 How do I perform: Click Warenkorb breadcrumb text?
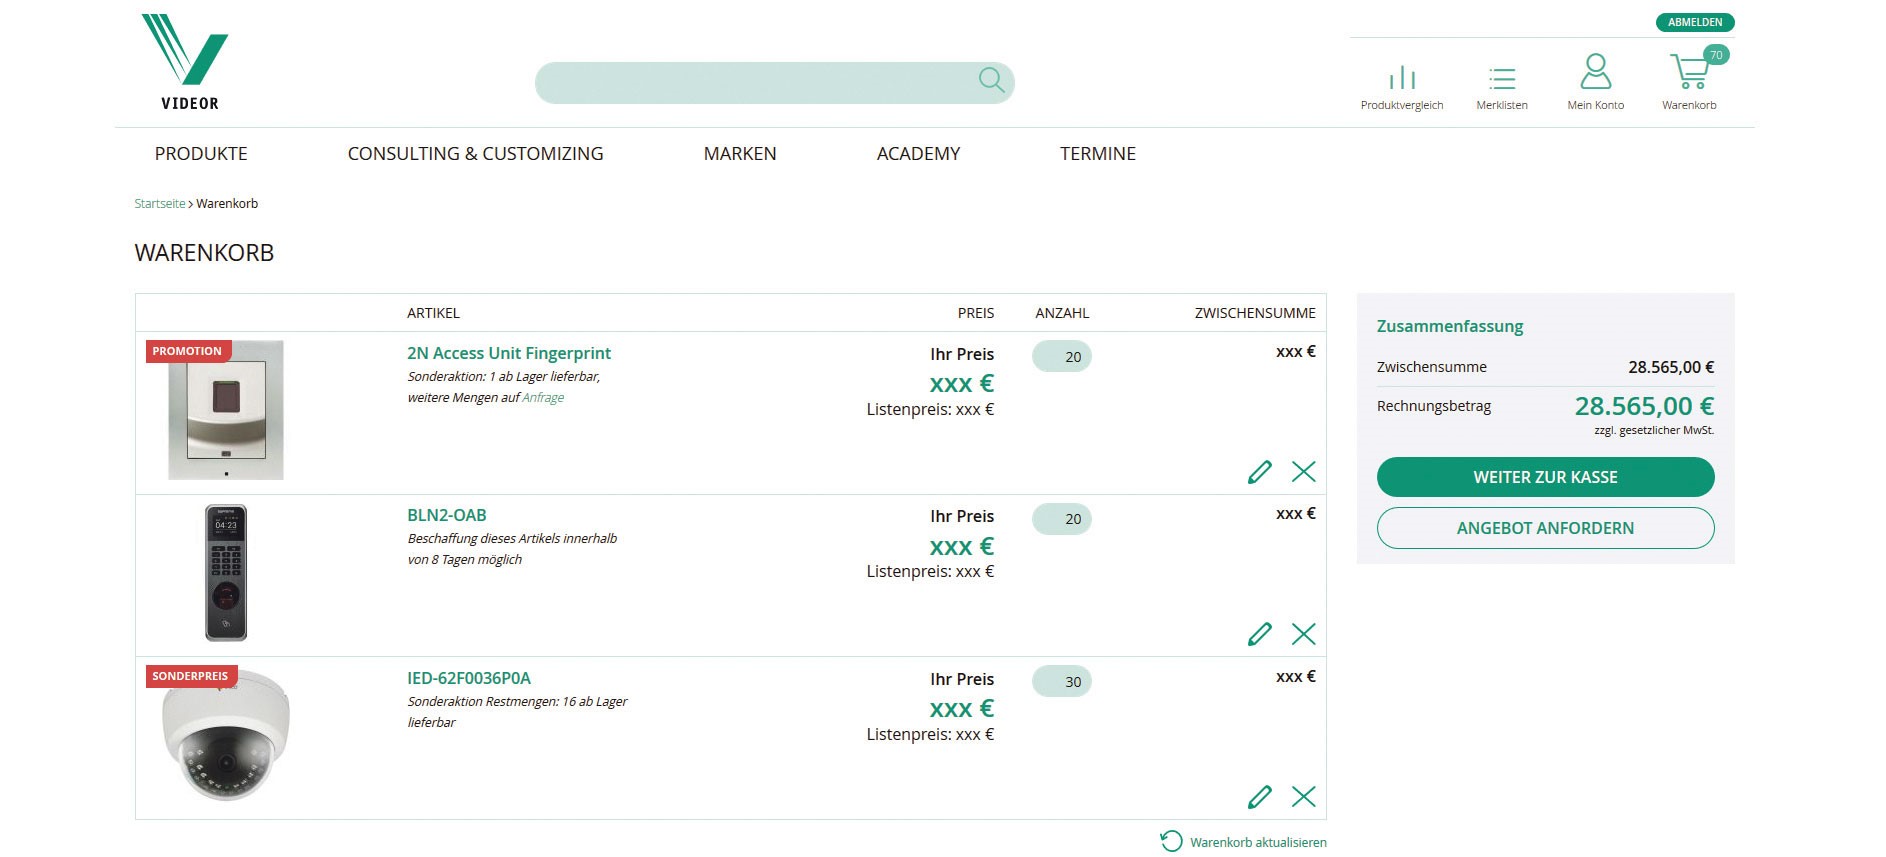pyautogui.click(x=227, y=204)
